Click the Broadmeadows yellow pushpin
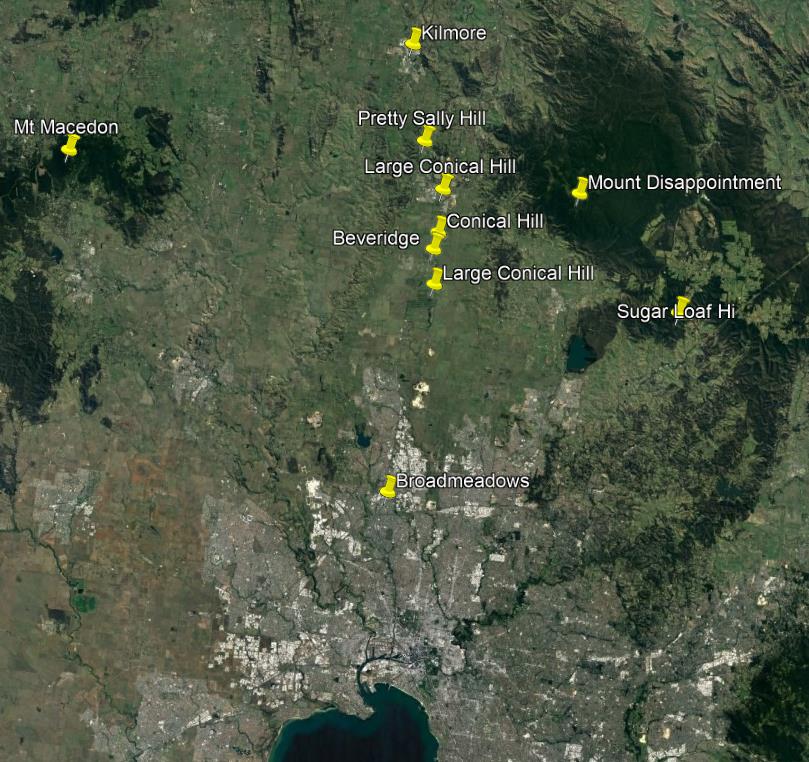 [388, 486]
